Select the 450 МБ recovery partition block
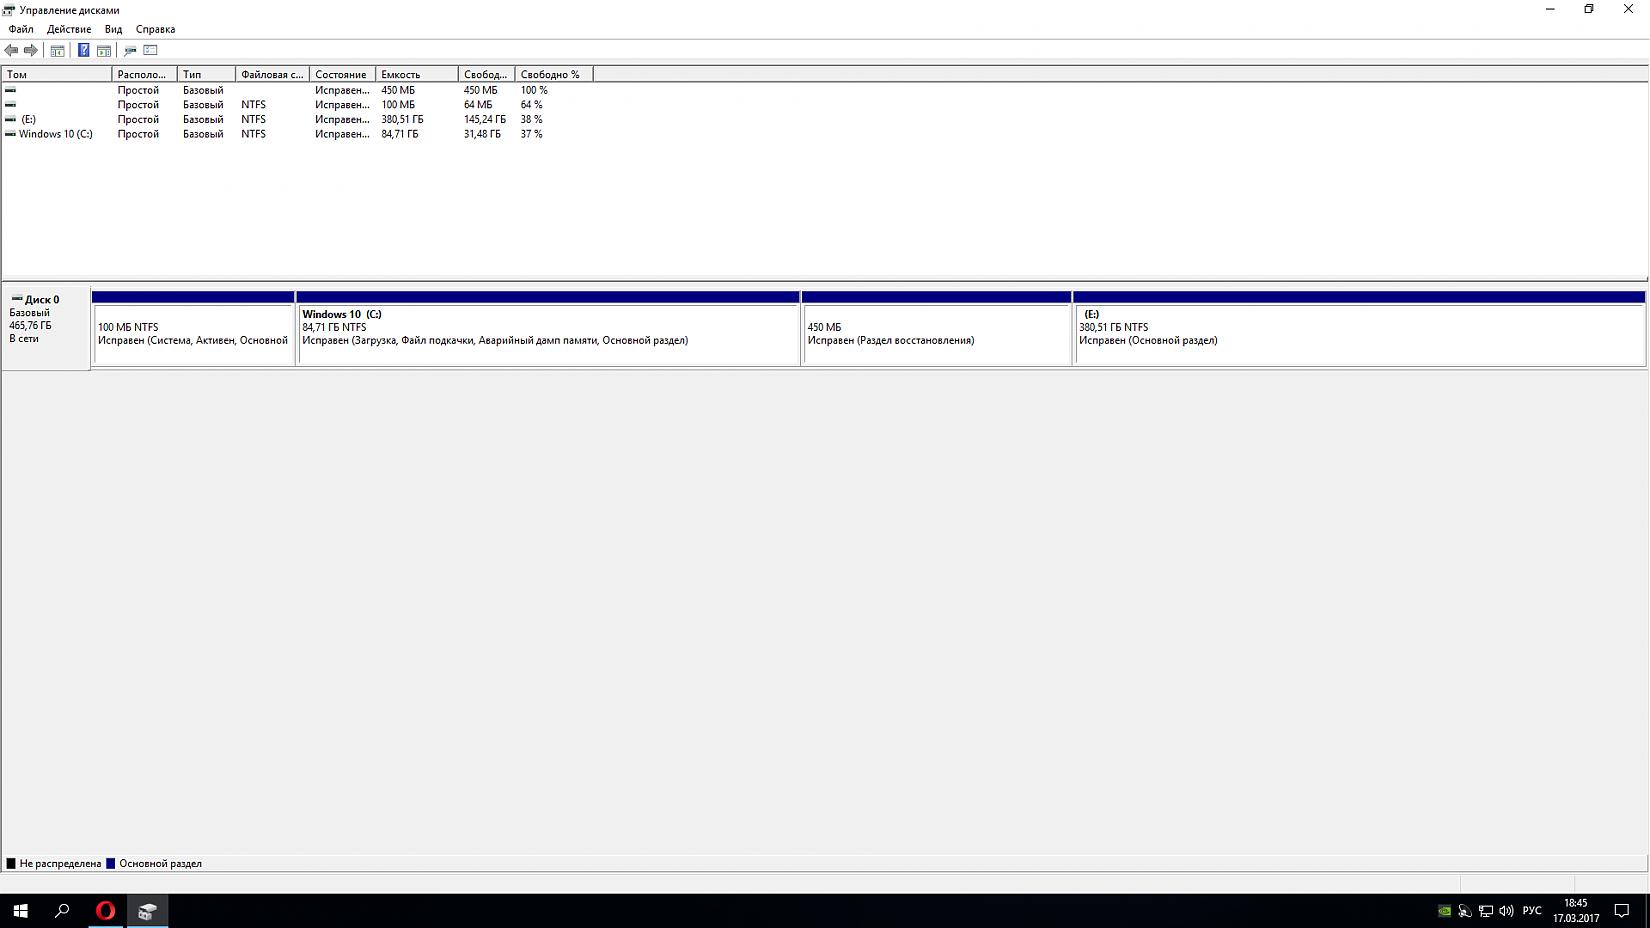The width and height of the screenshot is (1650, 928). tap(936, 328)
